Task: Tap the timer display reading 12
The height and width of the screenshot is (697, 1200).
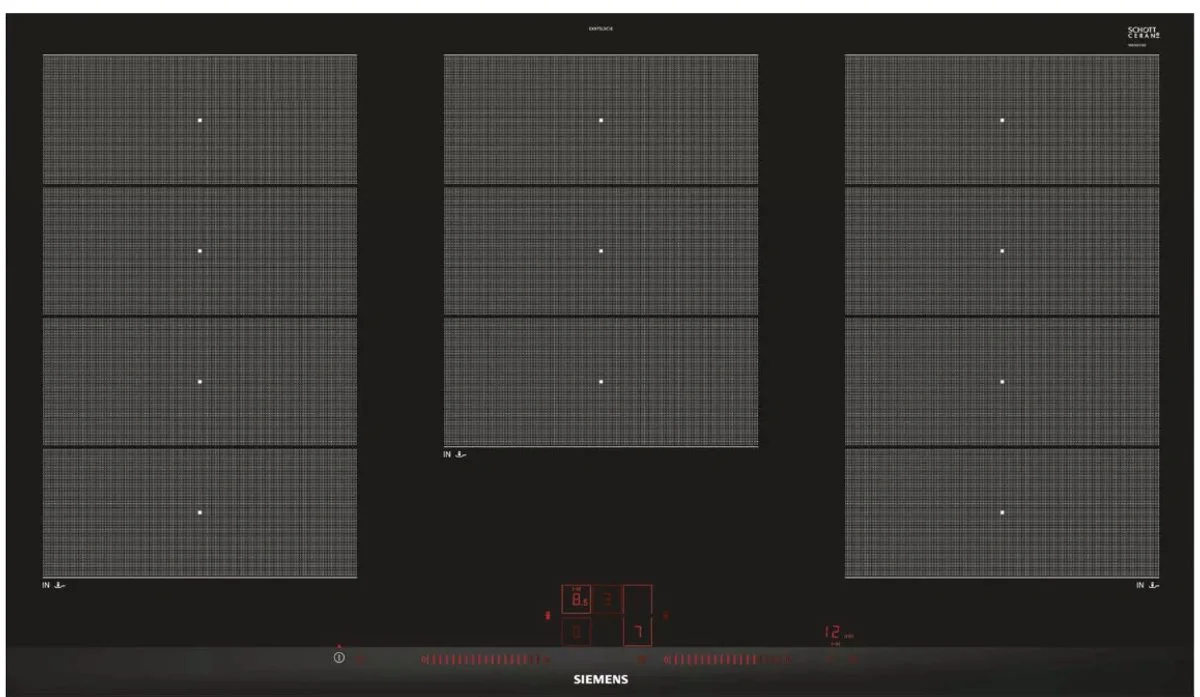Action: click(830, 633)
